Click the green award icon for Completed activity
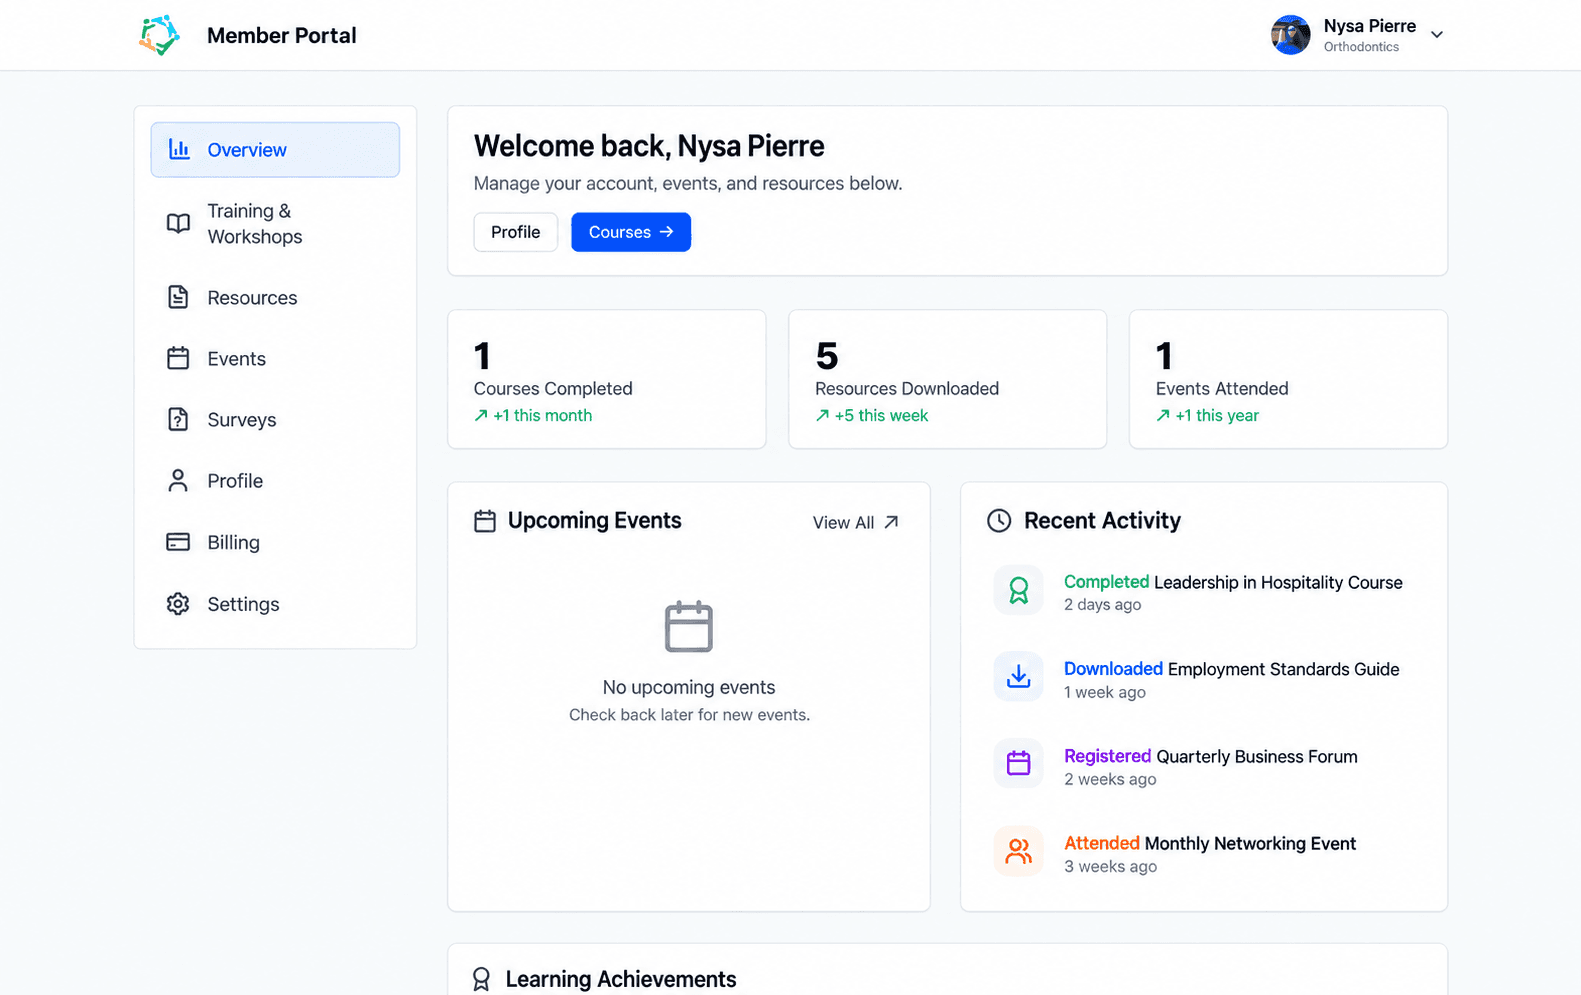 (x=1019, y=591)
